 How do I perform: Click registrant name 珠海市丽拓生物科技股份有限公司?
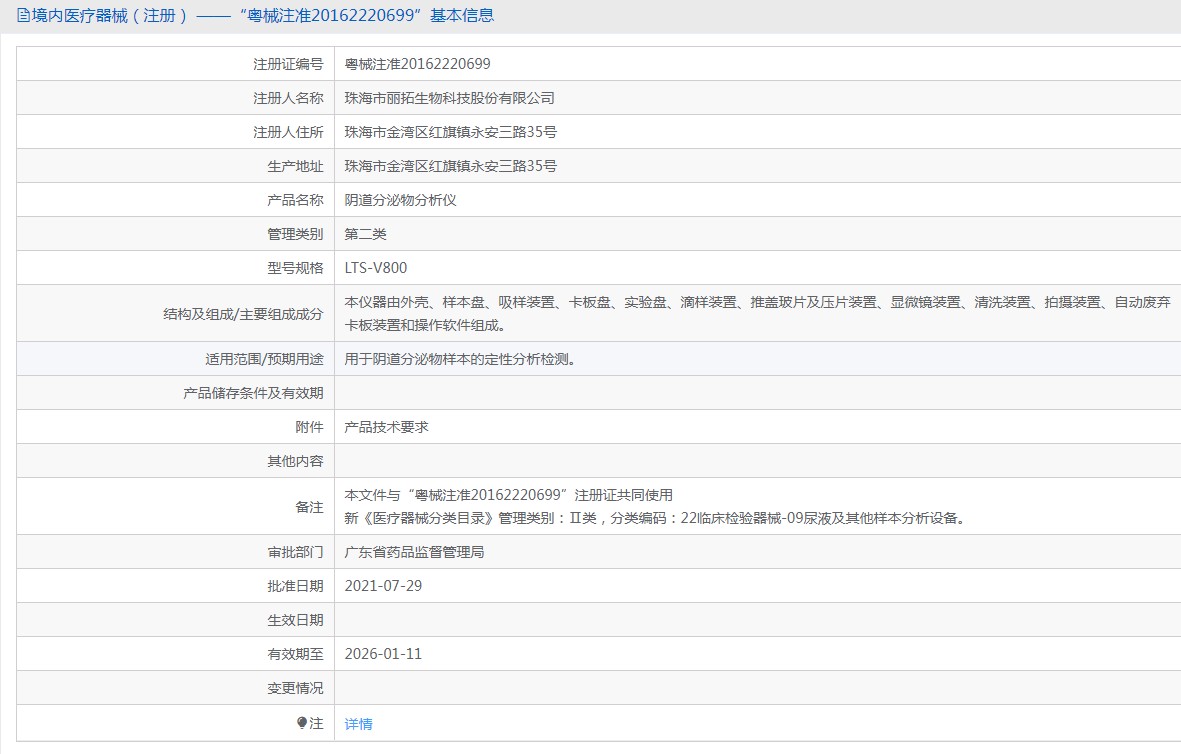coord(449,98)
